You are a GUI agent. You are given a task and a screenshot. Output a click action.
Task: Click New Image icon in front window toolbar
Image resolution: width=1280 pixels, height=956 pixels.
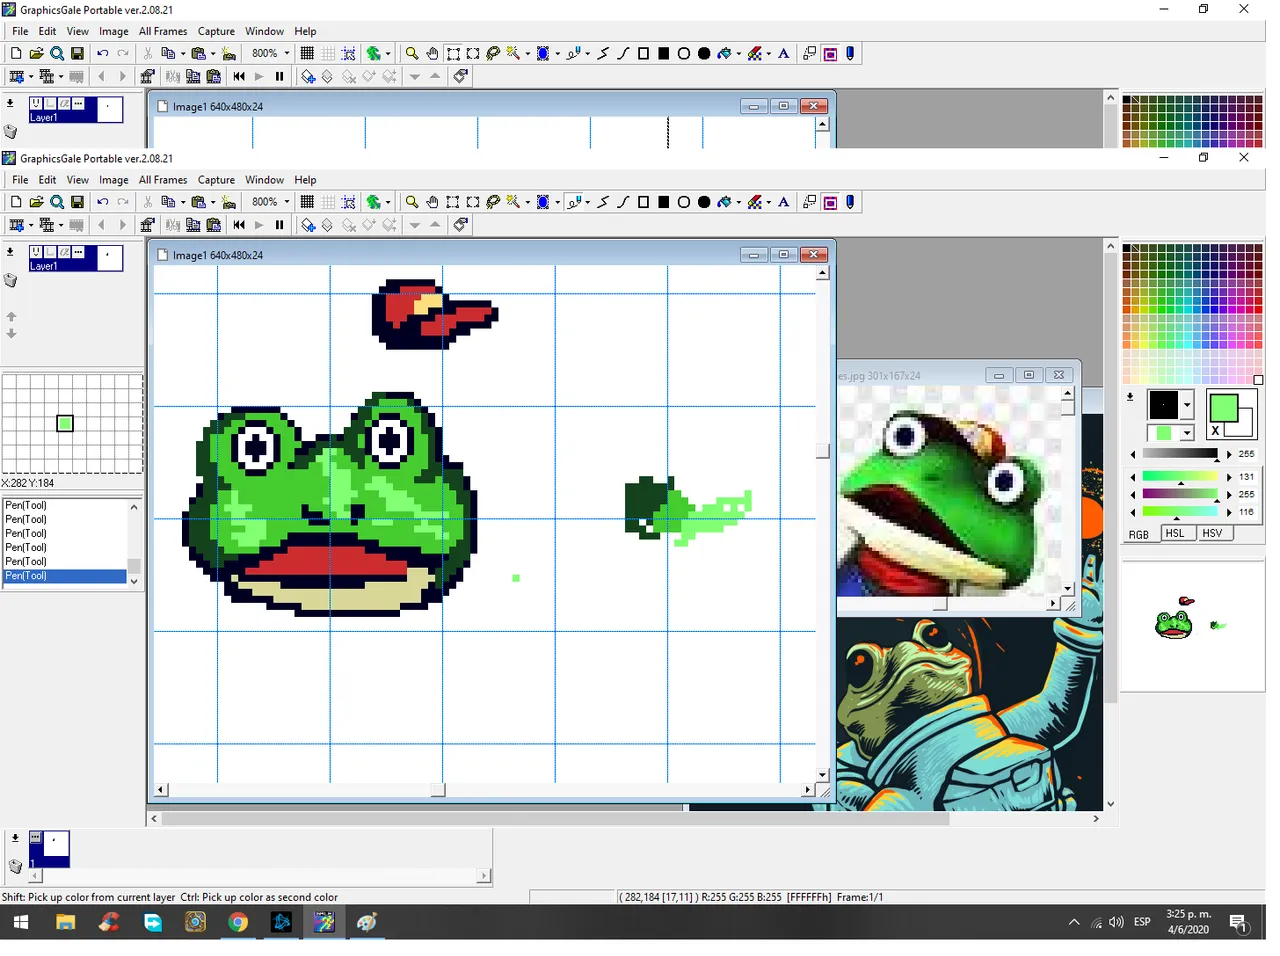[16, 202]
